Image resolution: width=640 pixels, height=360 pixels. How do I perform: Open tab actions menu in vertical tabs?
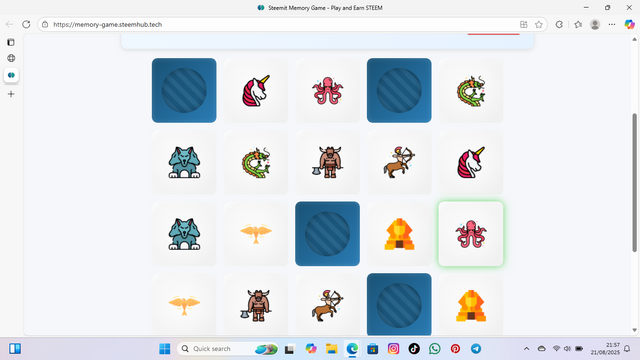pyautogui.click(x=11, y=42)
